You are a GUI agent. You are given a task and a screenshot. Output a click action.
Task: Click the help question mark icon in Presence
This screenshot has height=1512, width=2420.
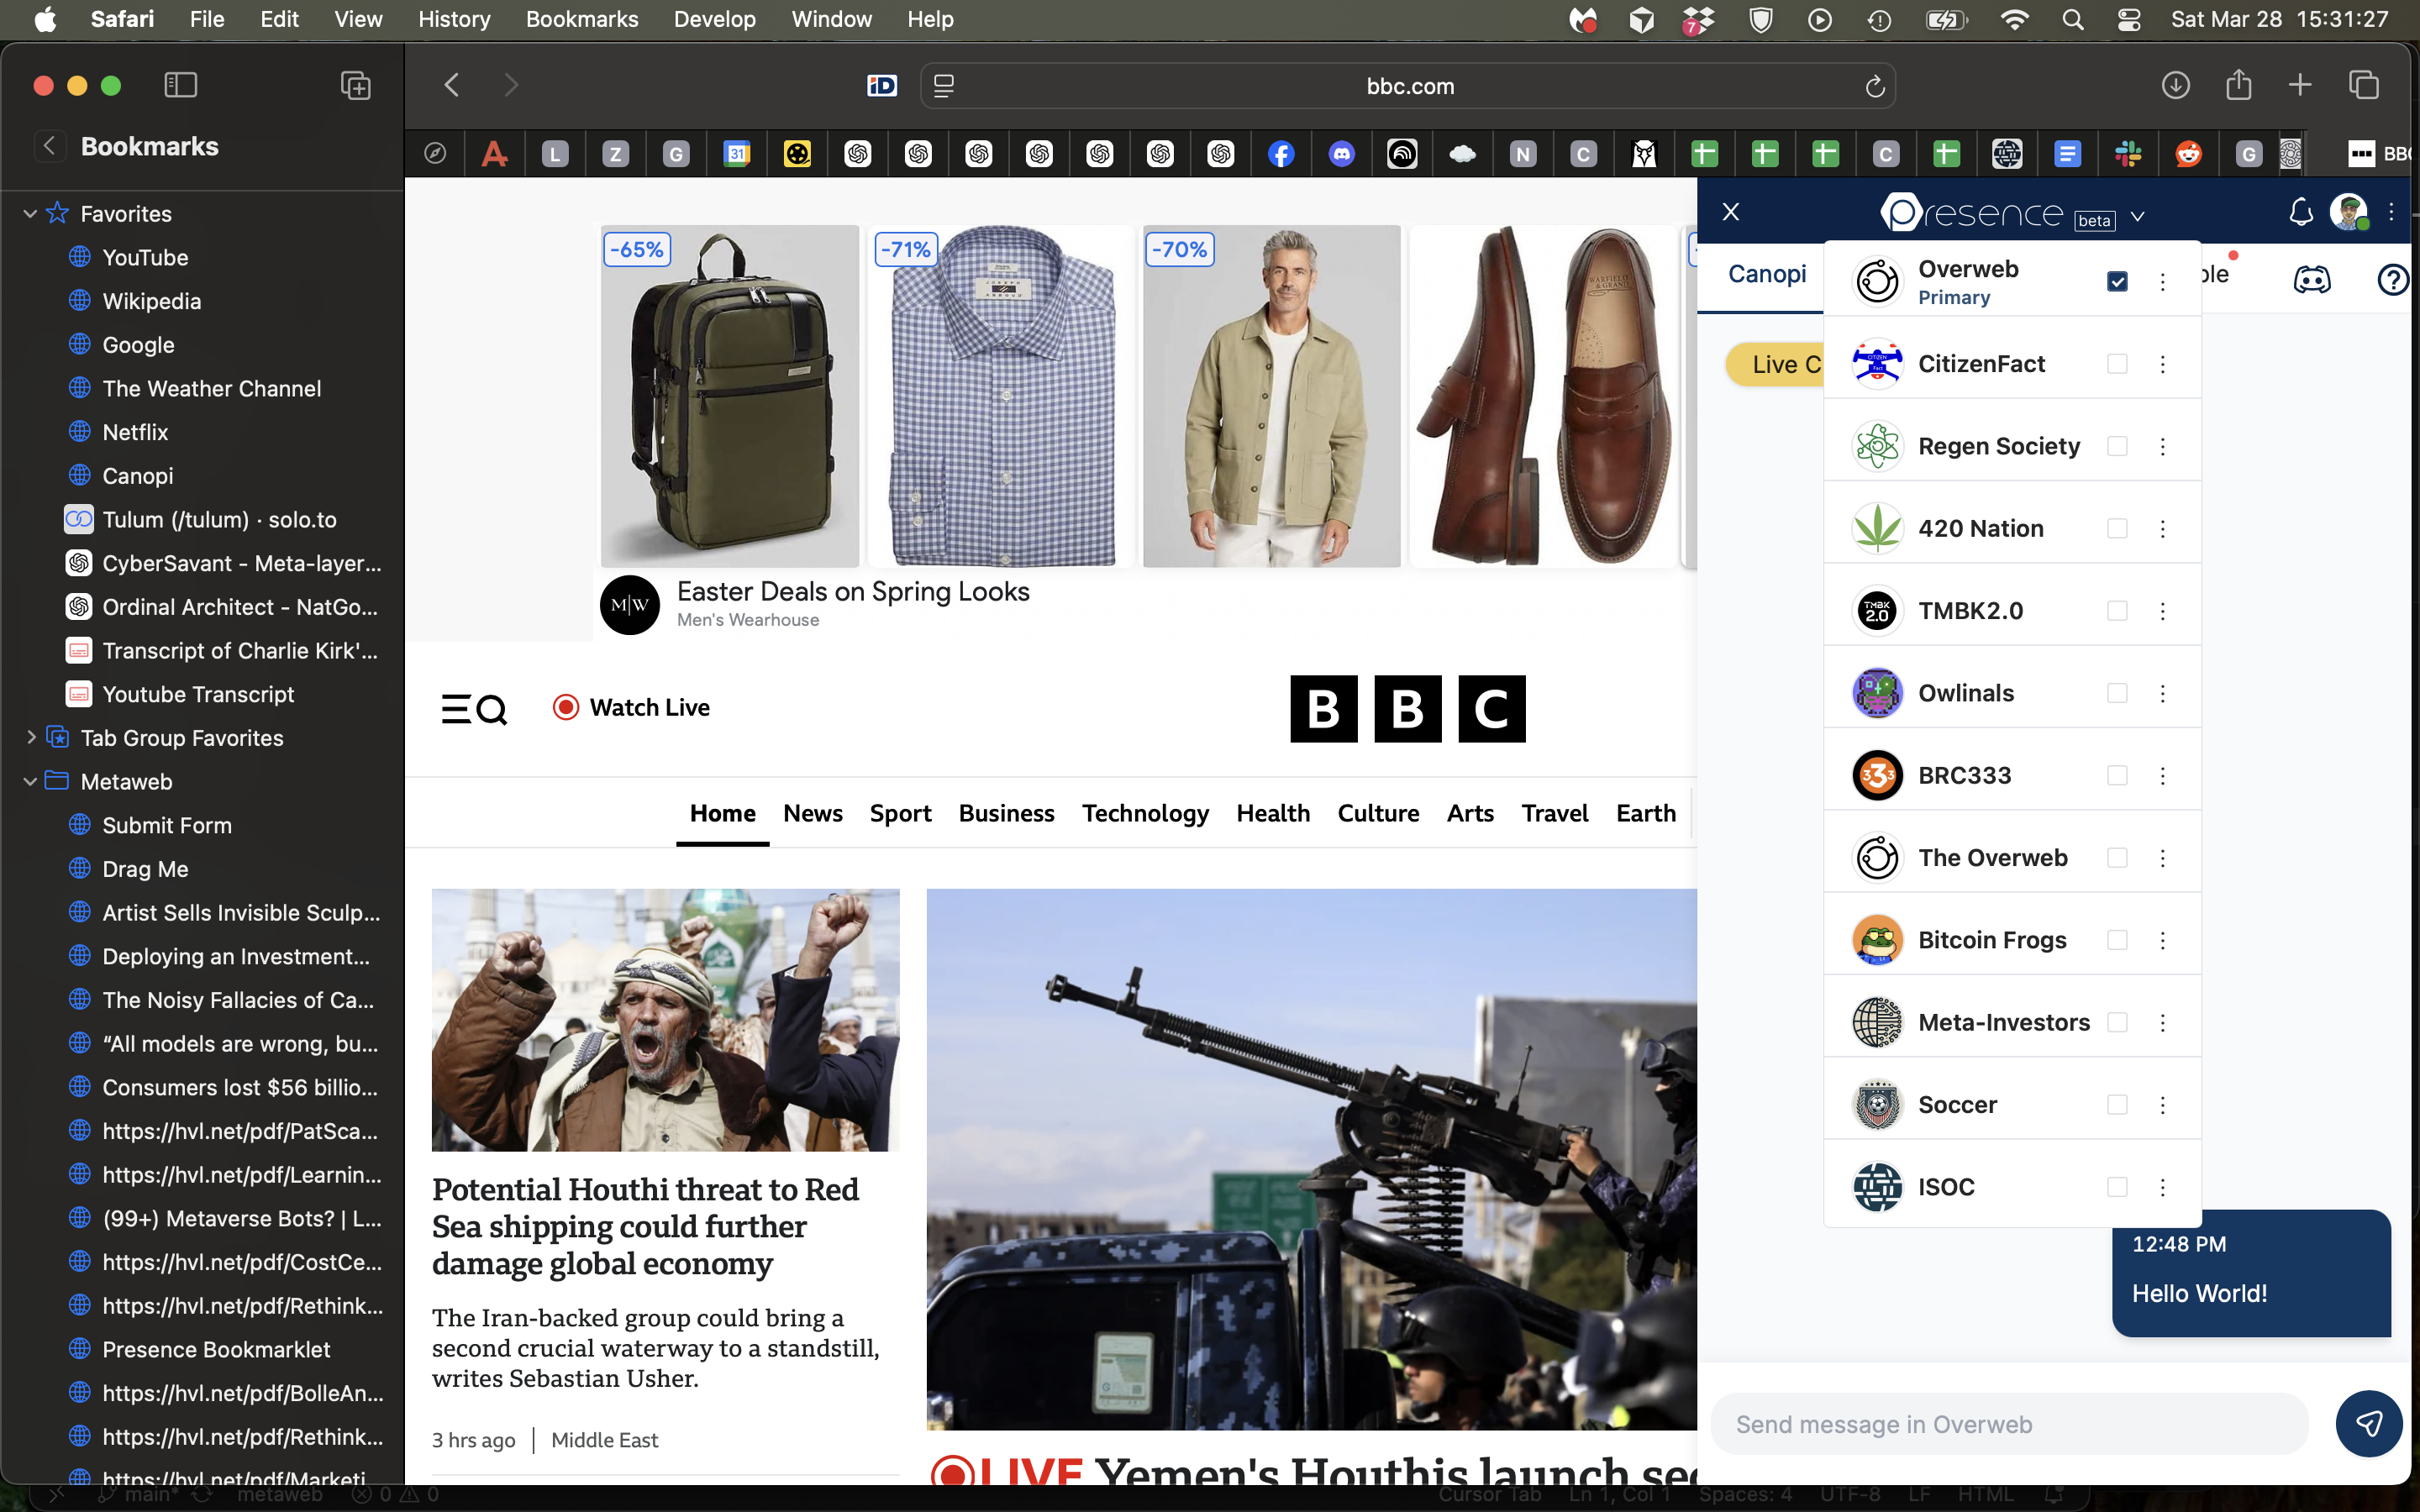[x=2392, y=280]
